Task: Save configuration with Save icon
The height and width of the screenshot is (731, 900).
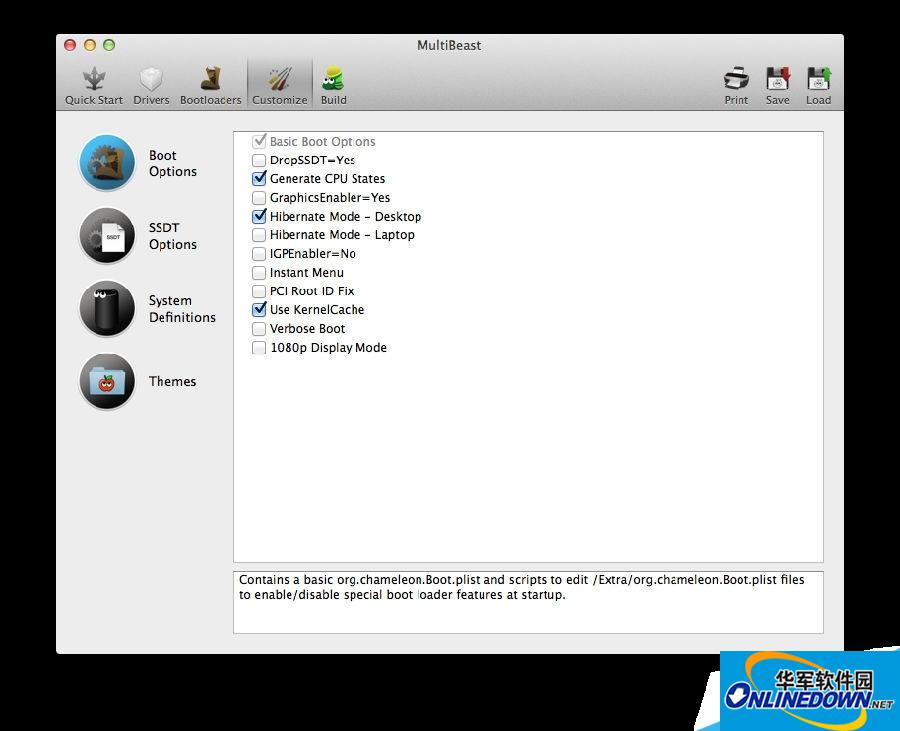Action: pyautogui.click(x=777, y=80)
